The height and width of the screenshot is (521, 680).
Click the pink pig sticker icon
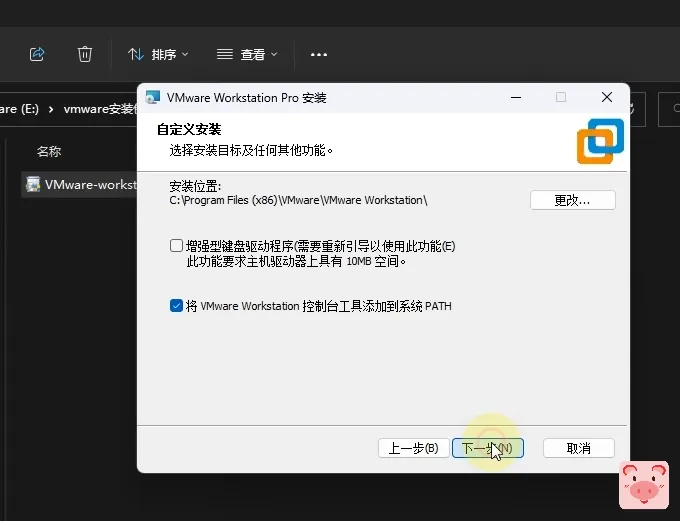(644, 485)
